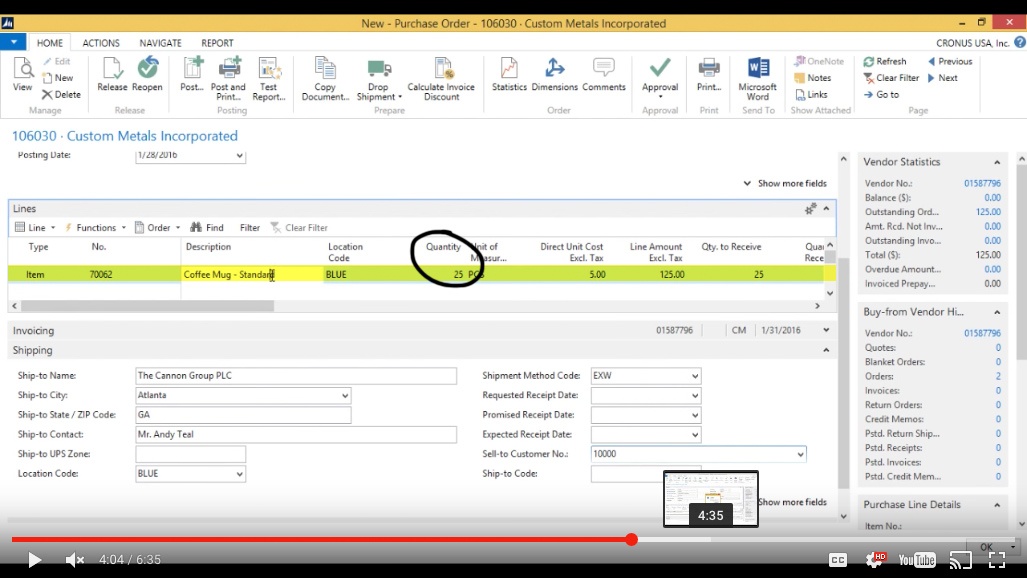Open the Posting Date dropdown
Image resolution: width=1027 pixels, height=578 pixels.
pyautogui.click(x=239, y=156)
